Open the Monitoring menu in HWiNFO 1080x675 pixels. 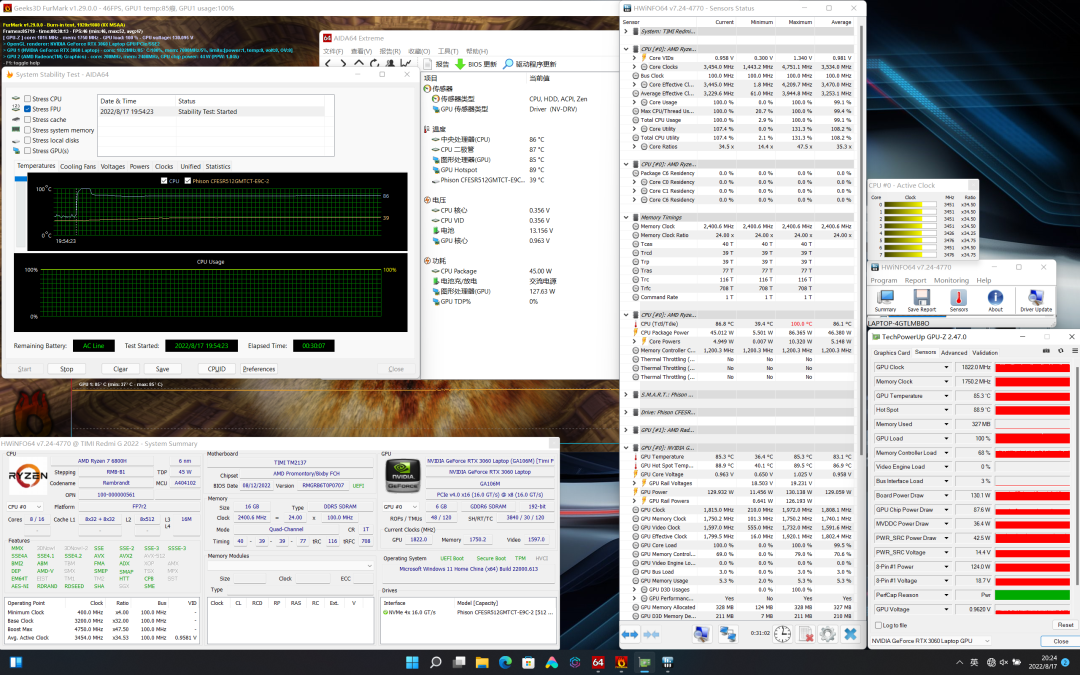[x=951, y=281]
